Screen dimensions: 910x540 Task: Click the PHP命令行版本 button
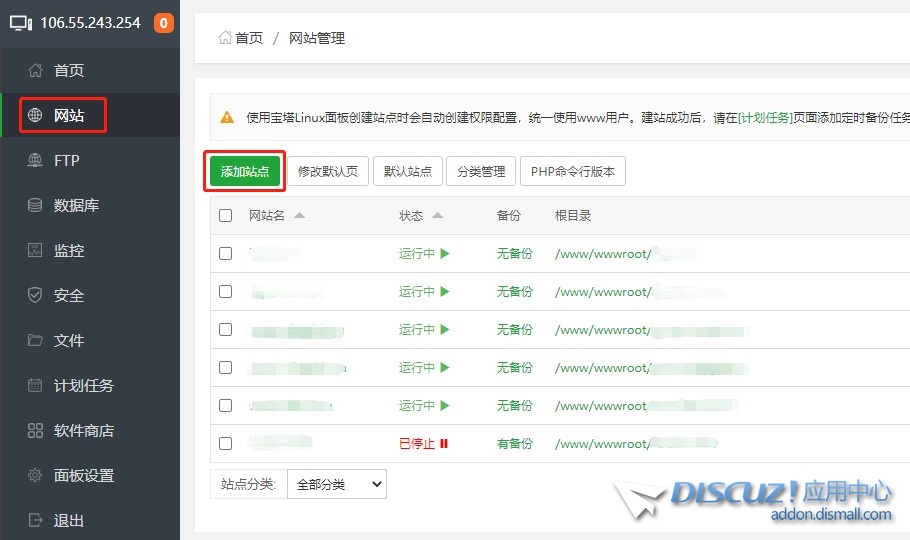pyautogui.click(x=573, y=171)
